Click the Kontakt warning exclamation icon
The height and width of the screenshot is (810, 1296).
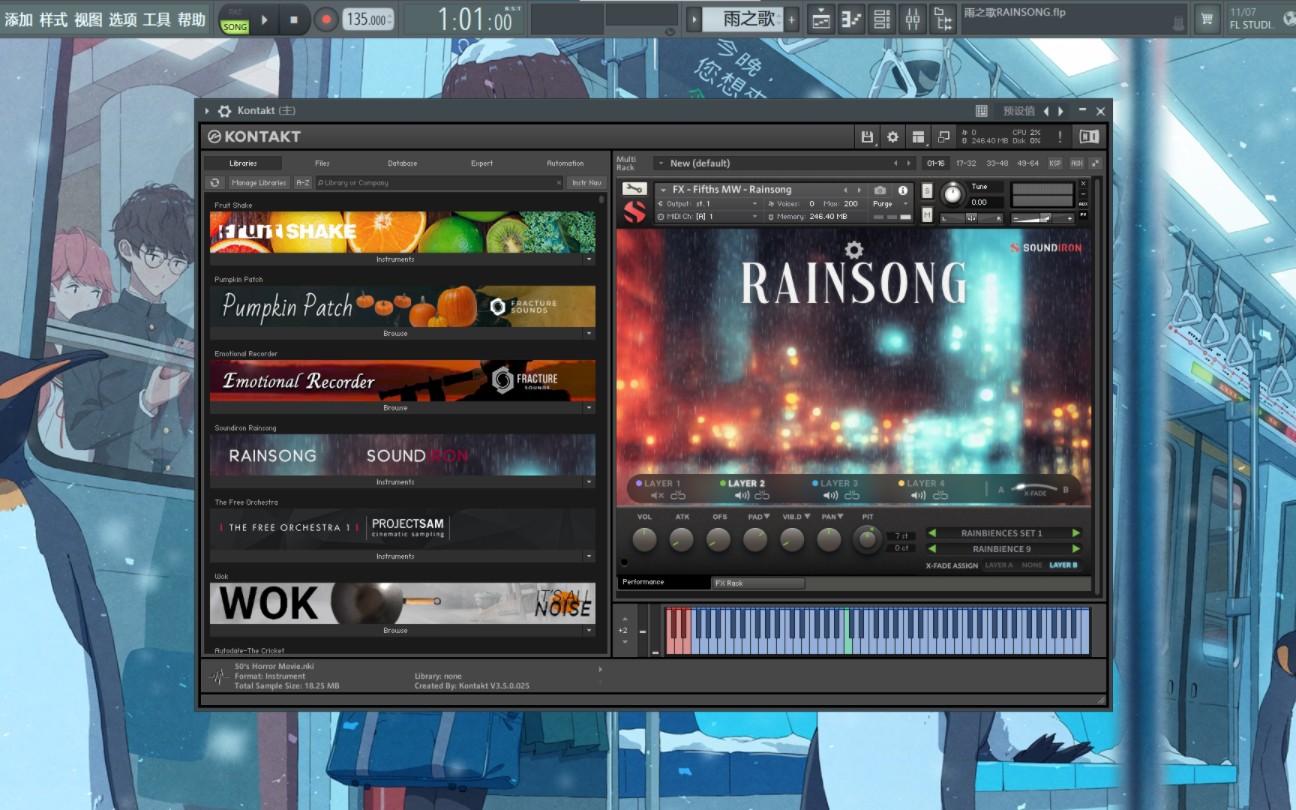click(x=1060, y=137)
